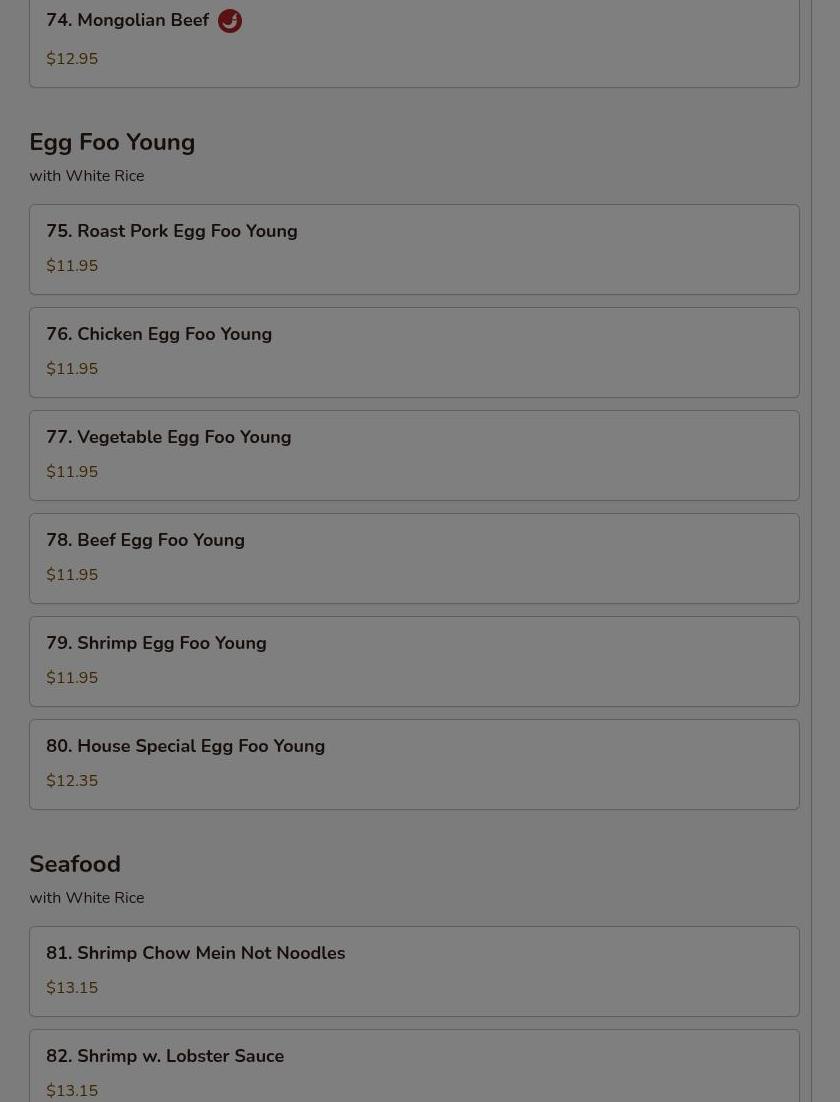The image size is (840, 1102).
Task: Choose 82. Shrimp w. Lobster Sauce
Action: click(414, 1066)
